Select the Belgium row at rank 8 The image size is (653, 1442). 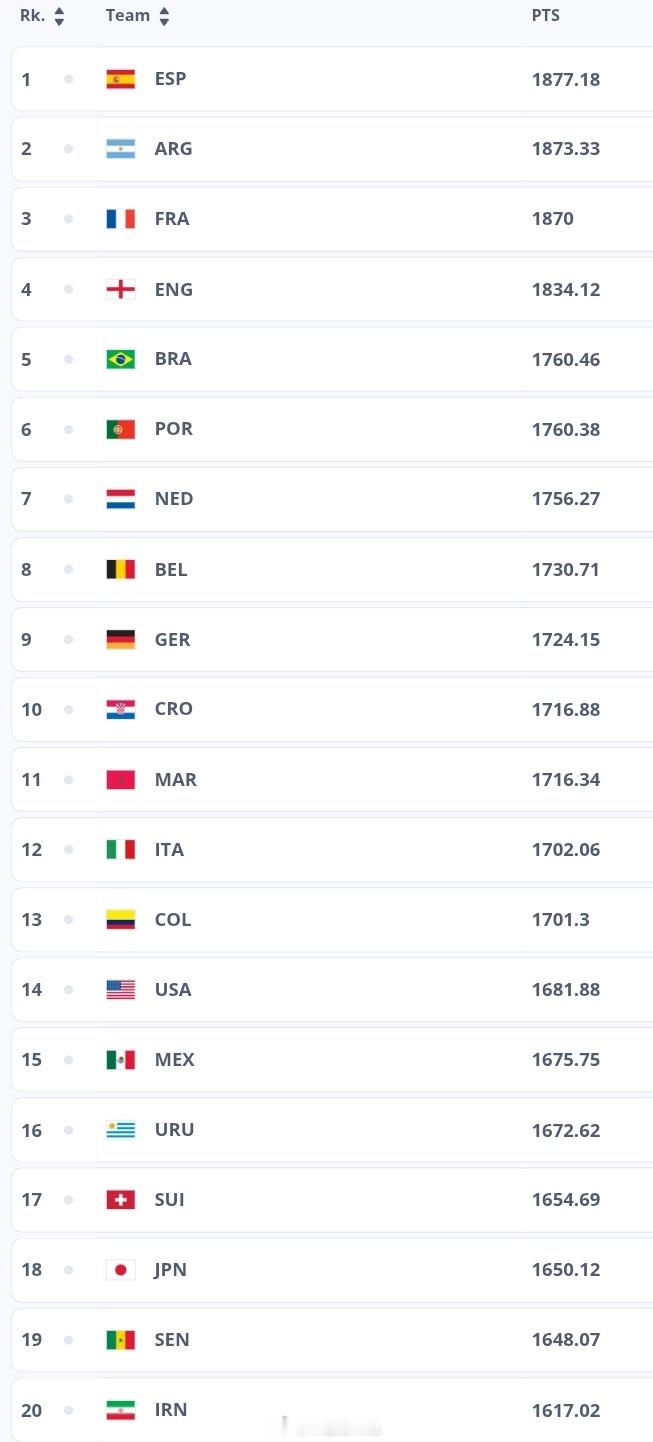pos(332,569)
